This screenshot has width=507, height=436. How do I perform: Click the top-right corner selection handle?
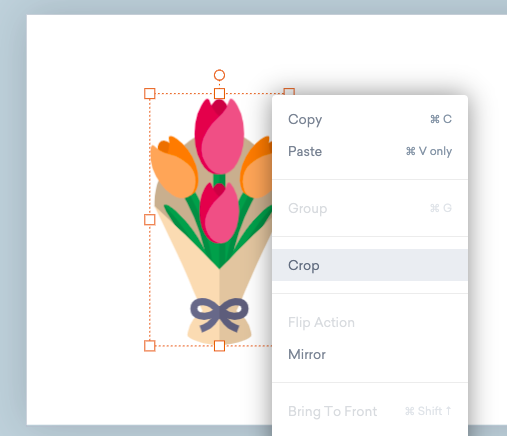(289, 91)
